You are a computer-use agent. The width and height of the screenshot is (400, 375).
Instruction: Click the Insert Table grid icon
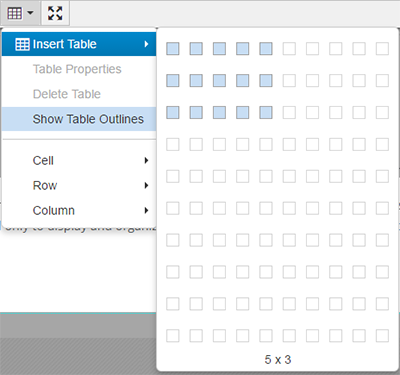[22, 44]
